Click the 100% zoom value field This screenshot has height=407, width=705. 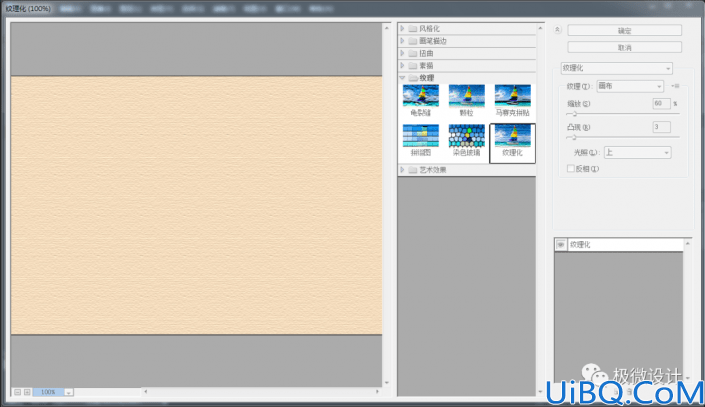pyautogui.click(x=49, y=392)
